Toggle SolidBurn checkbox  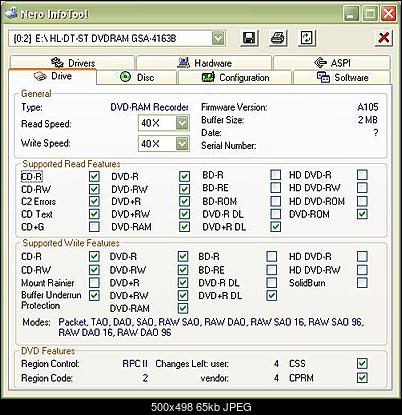point(362,283)
